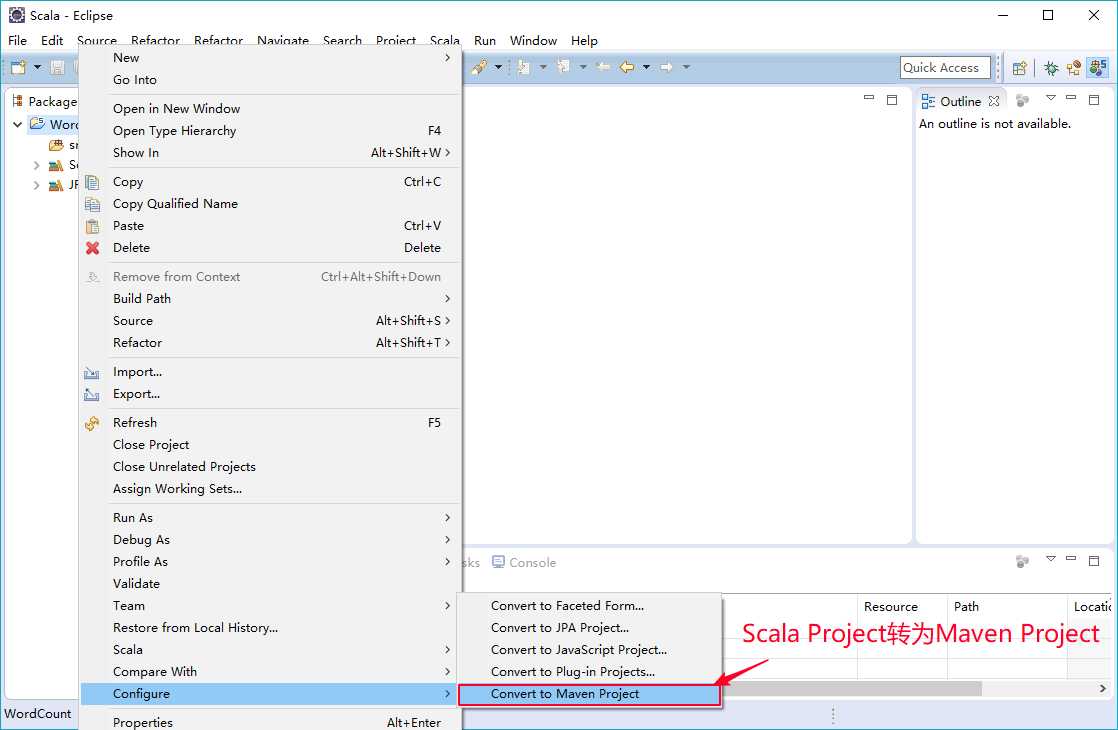Open the back history dropdown arrow
Viewport: 1118px width, 730px height.
647,67
